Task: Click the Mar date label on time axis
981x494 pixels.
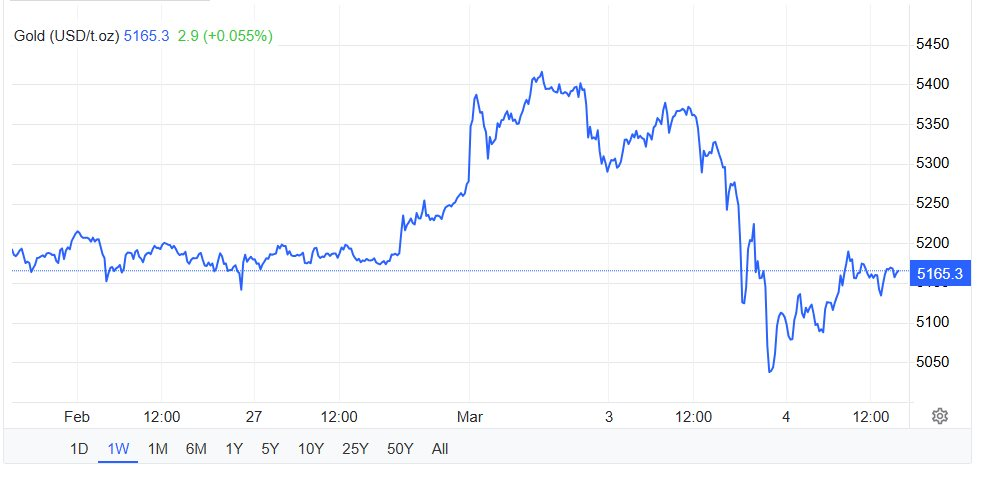Action: (469, 416)
